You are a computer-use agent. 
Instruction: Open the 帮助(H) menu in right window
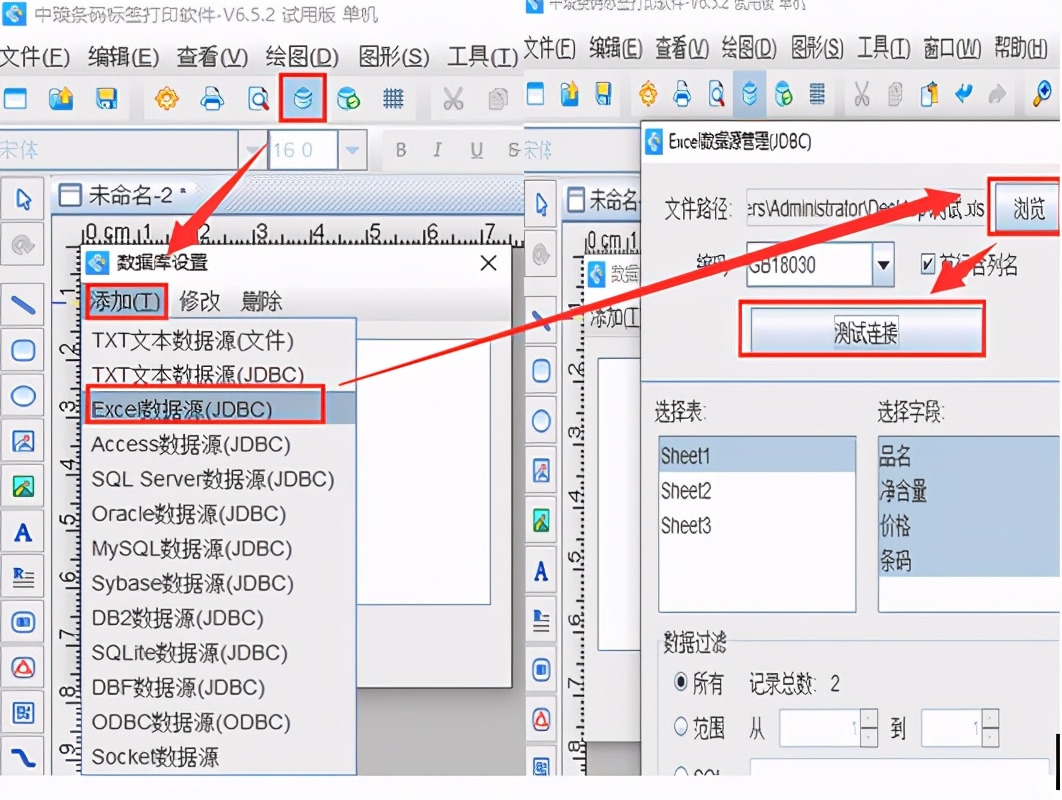pyautogui.click(x=1021, y=48)
